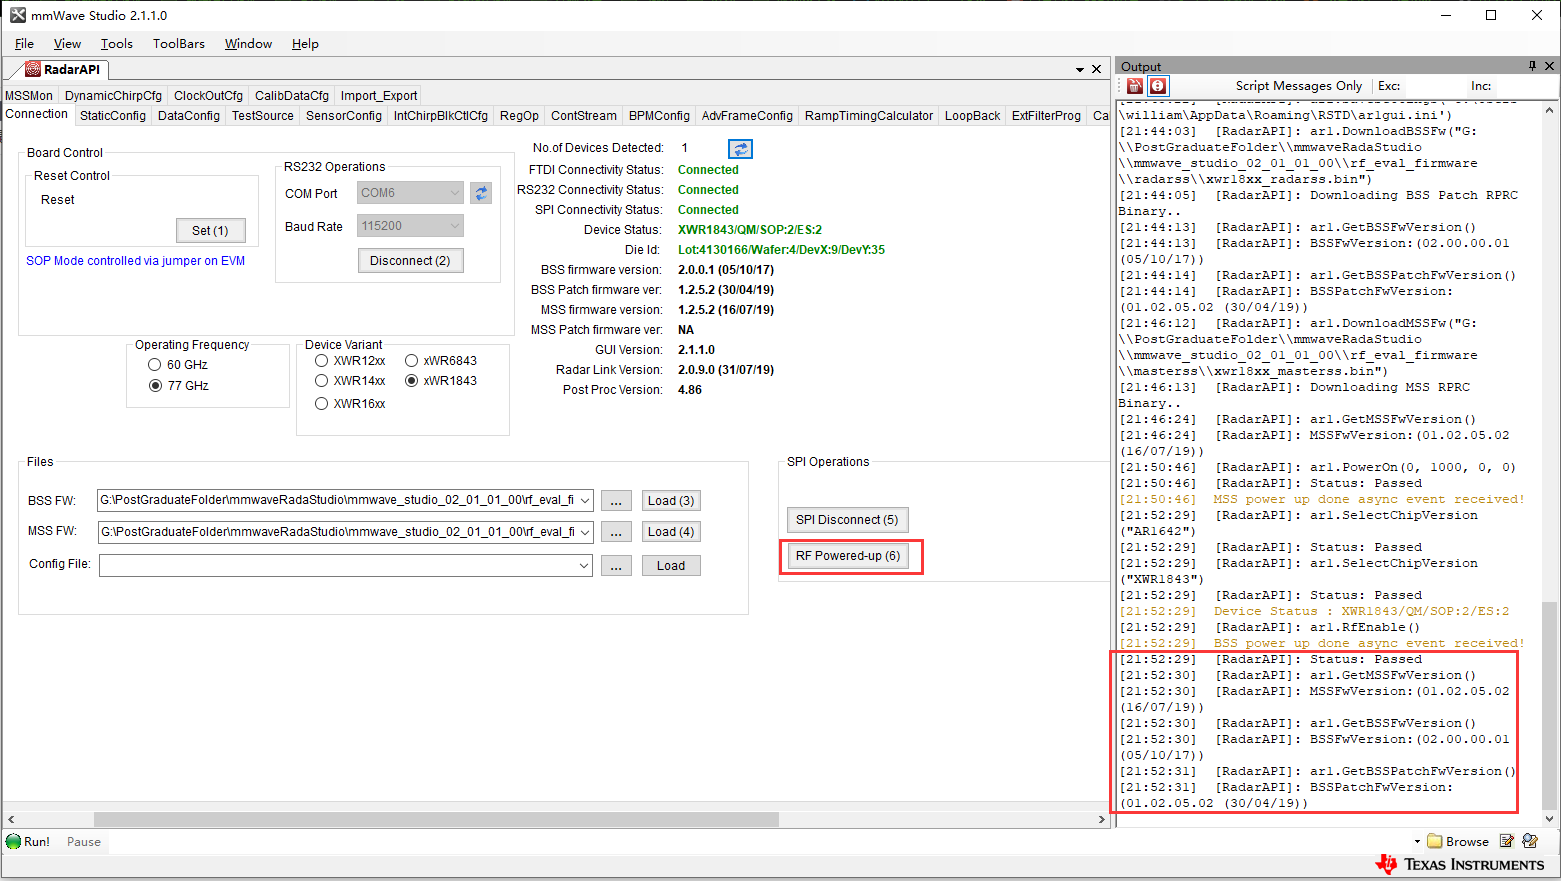Expand the MSS FW path dropdown
The width and height of the screenshot is (1561, 881).
click(x=585, y=532)
